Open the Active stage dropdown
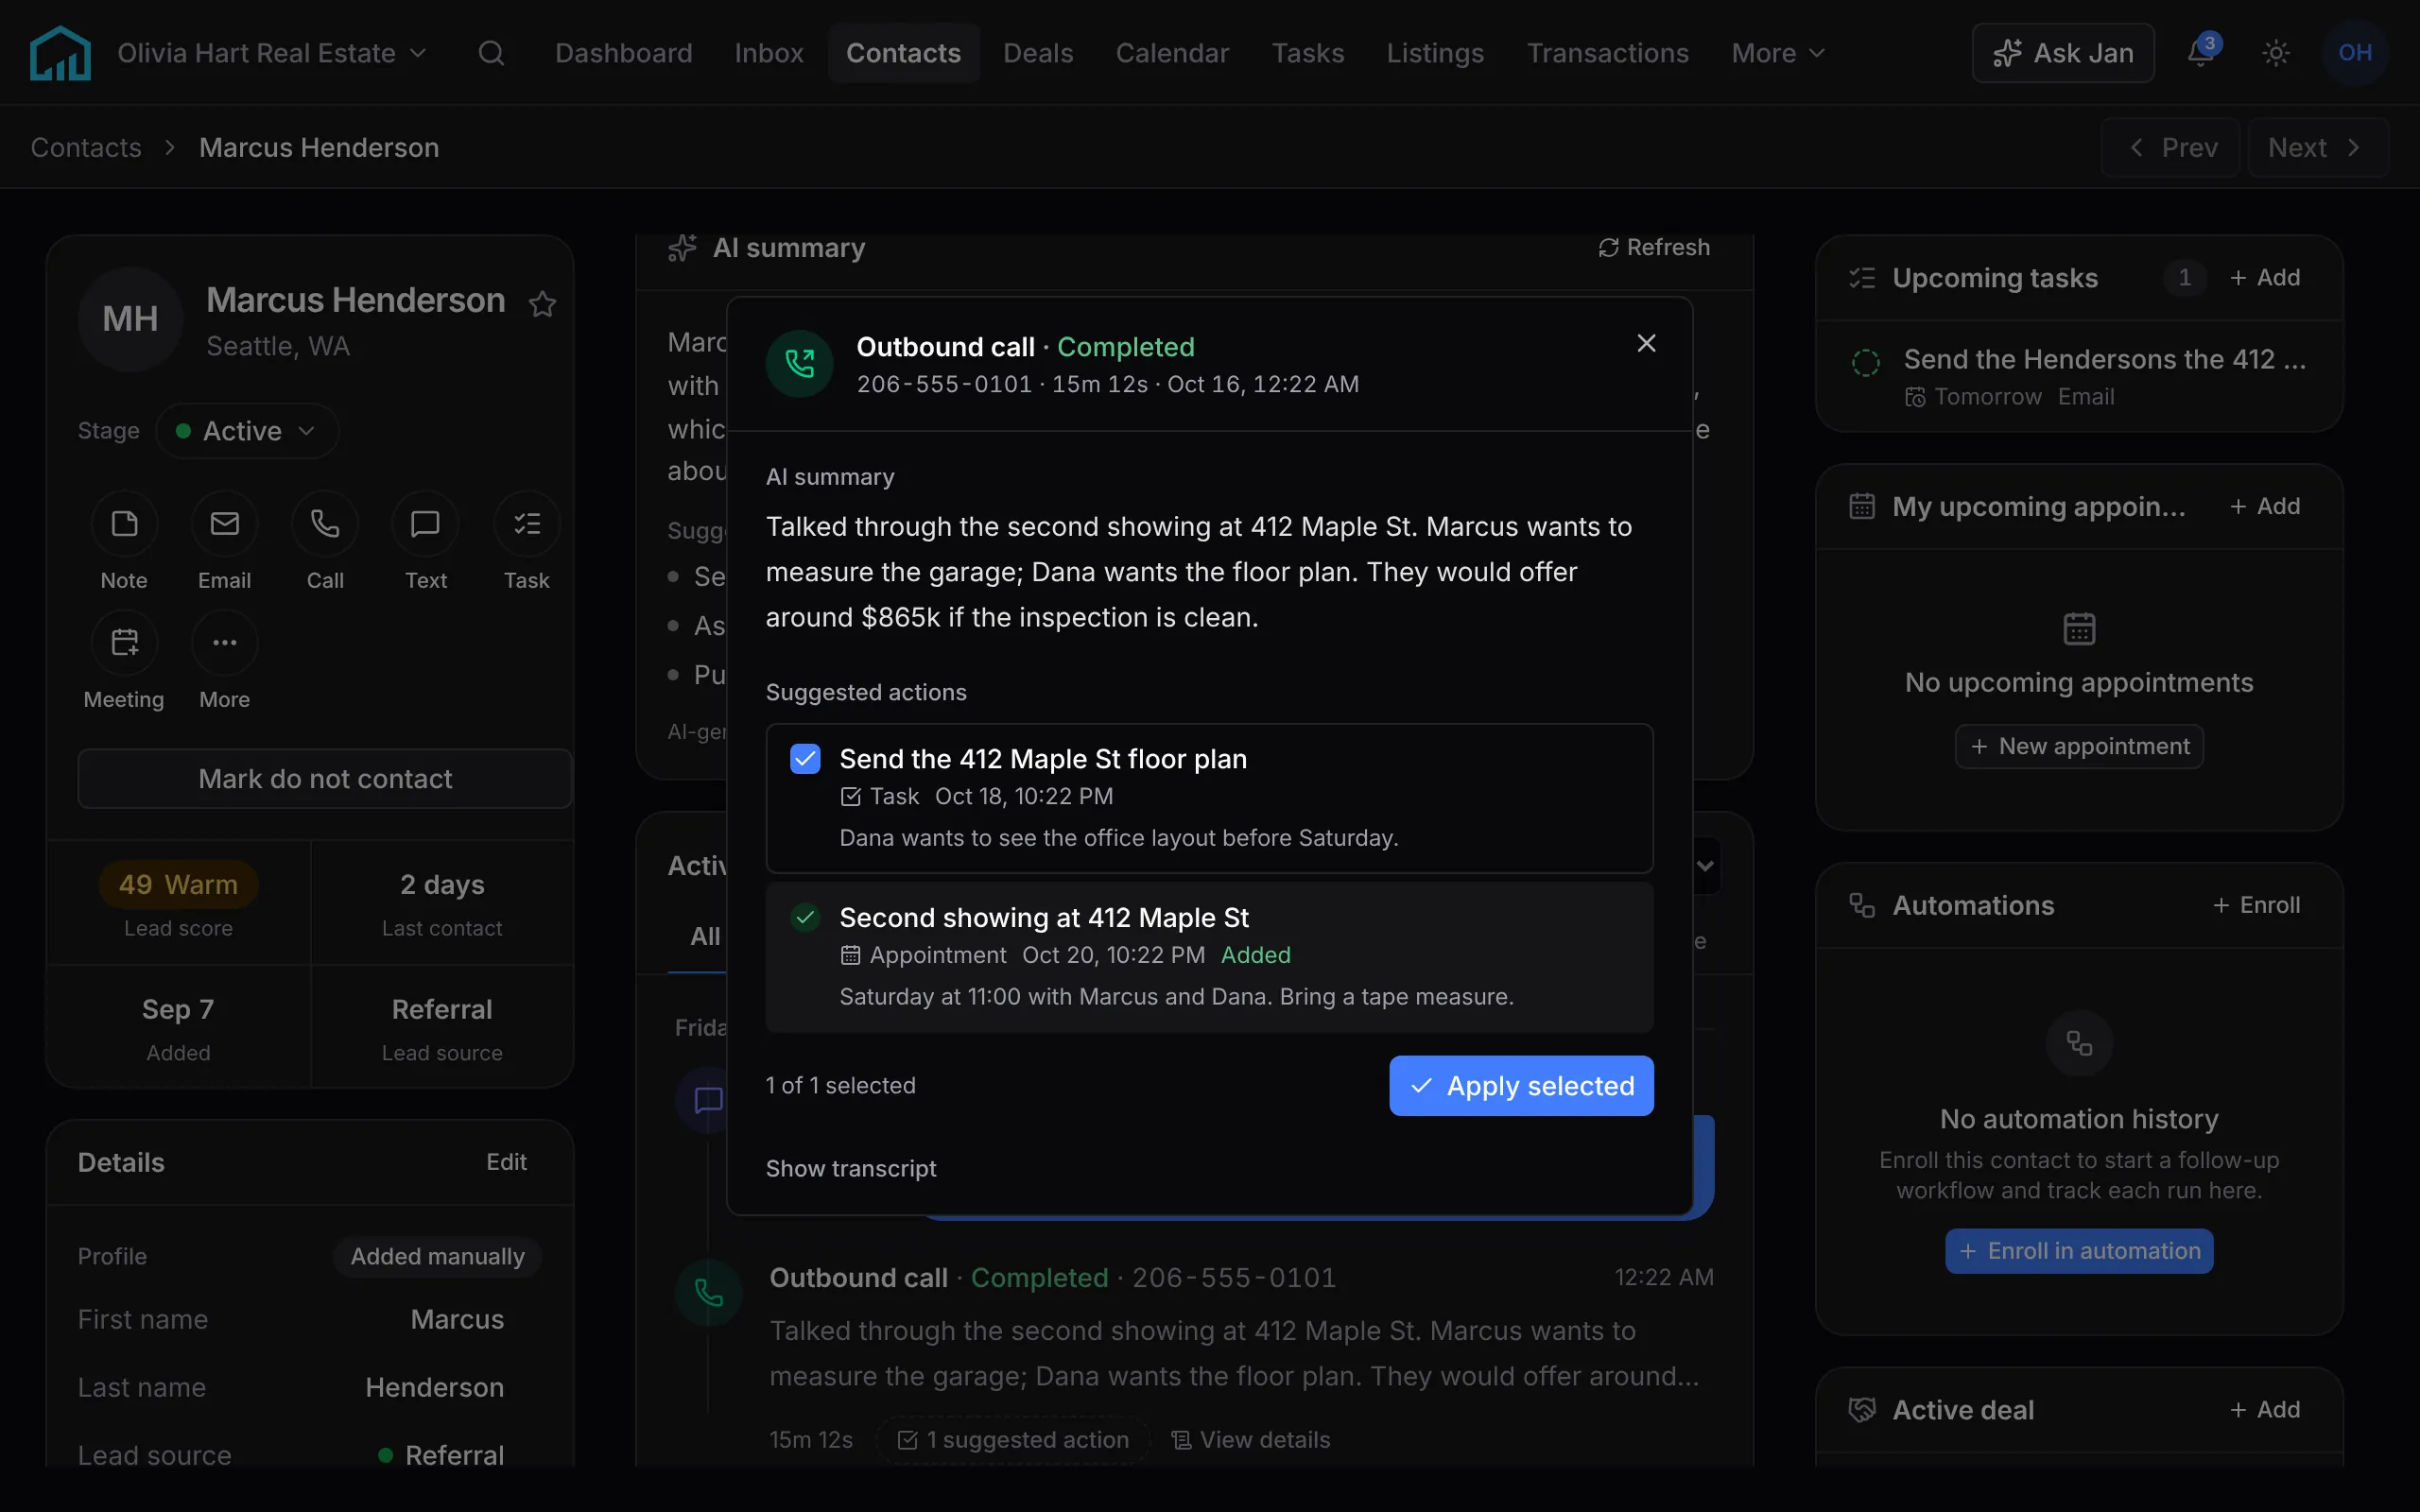This screenshot has height=1512, width=2420. click(247, 431)
